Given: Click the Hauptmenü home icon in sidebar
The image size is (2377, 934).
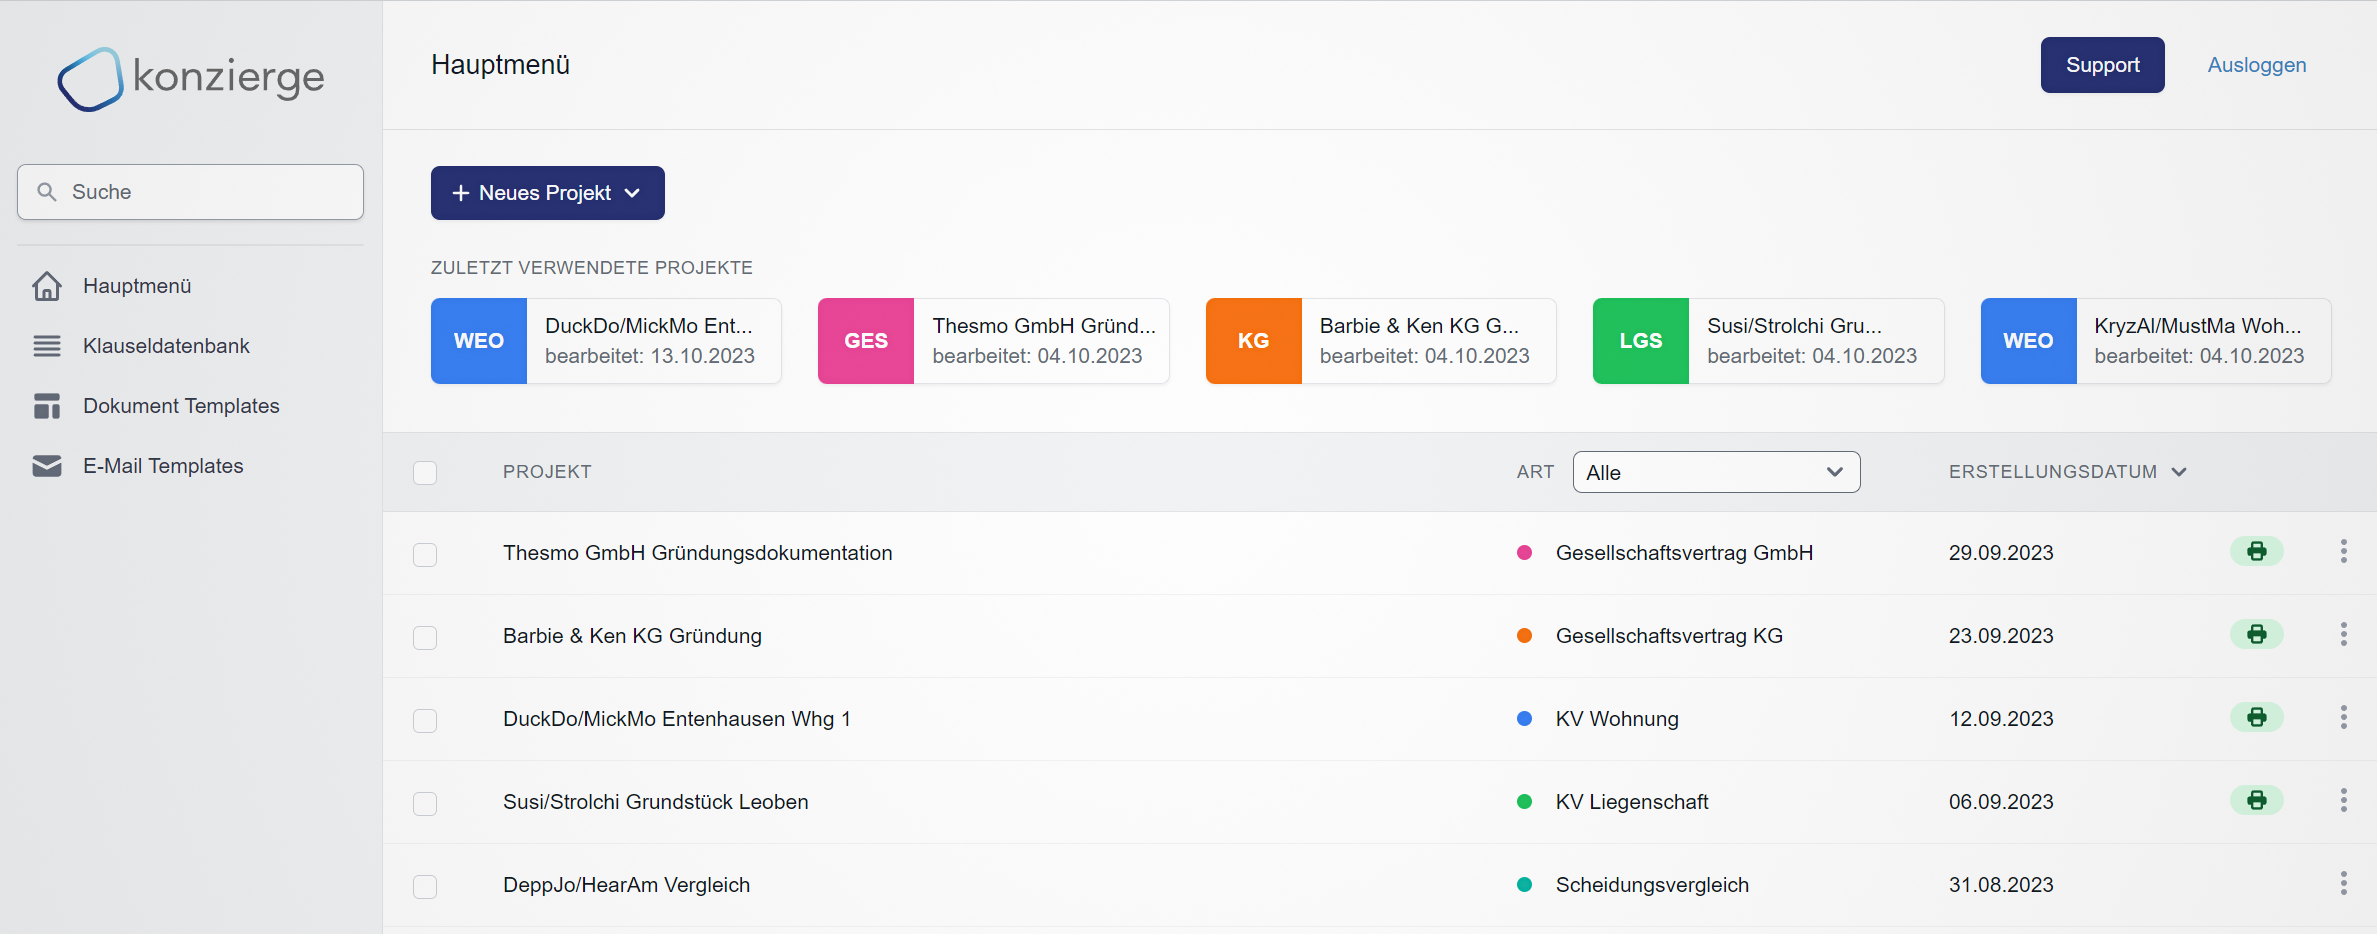Looking at the screenshot, I should click(x=47, y=286).
